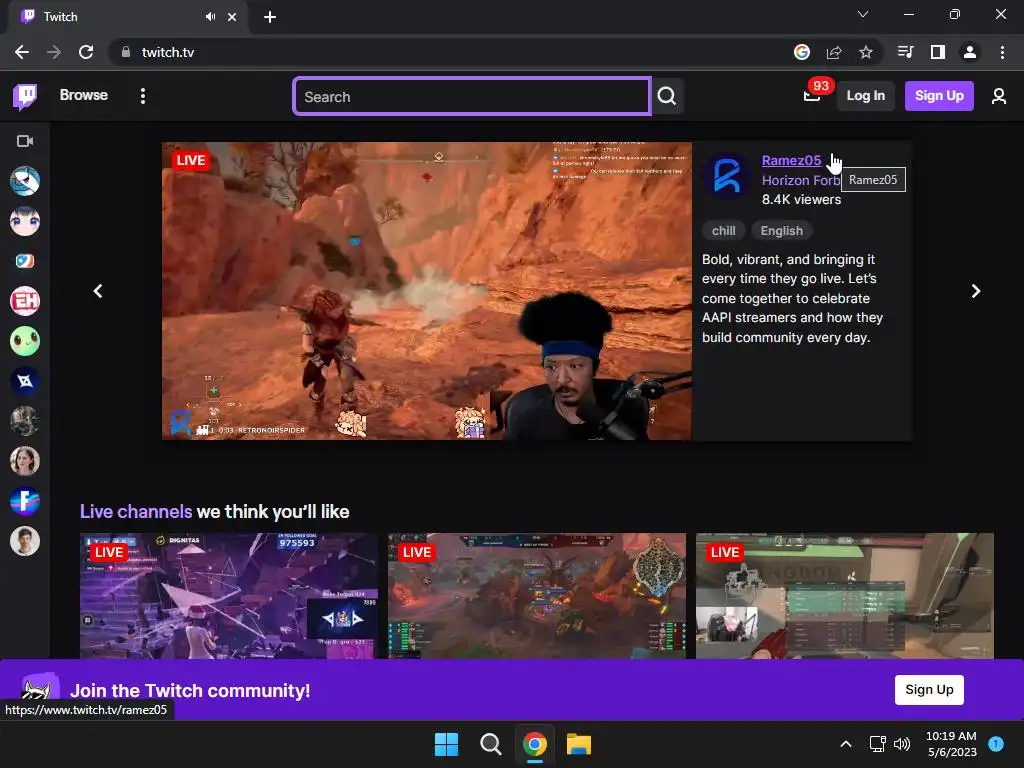Open the volume control in system tray
Viewport: 1024px width, 768px height.
(902, 744)
